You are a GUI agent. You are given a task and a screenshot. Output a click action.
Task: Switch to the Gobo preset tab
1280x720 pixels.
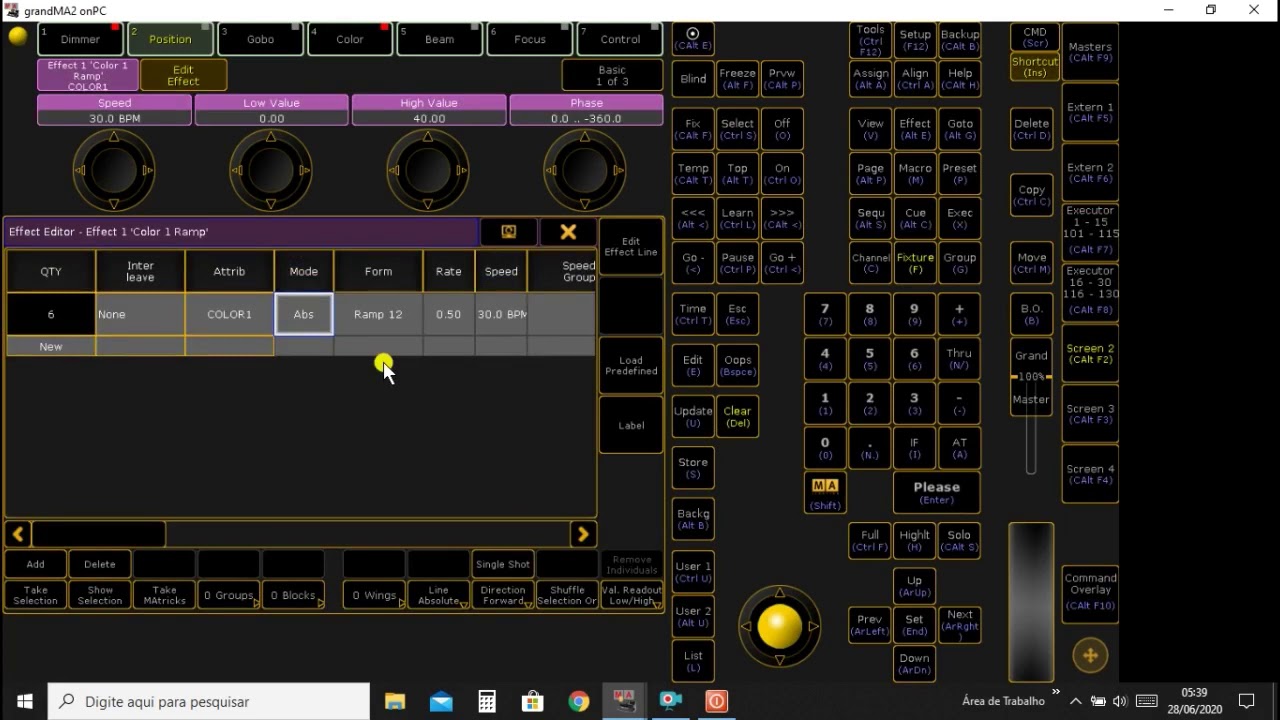(260, 39)
